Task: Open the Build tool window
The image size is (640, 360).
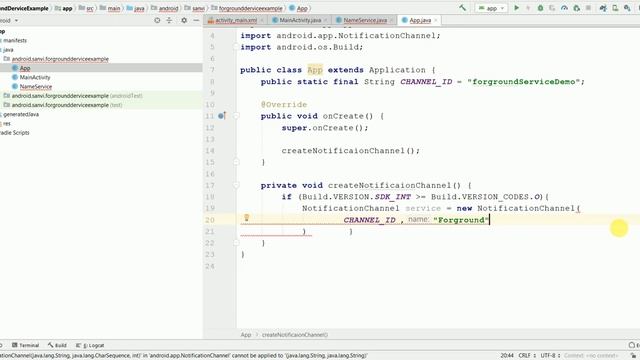Action: (x=57, y=345)
